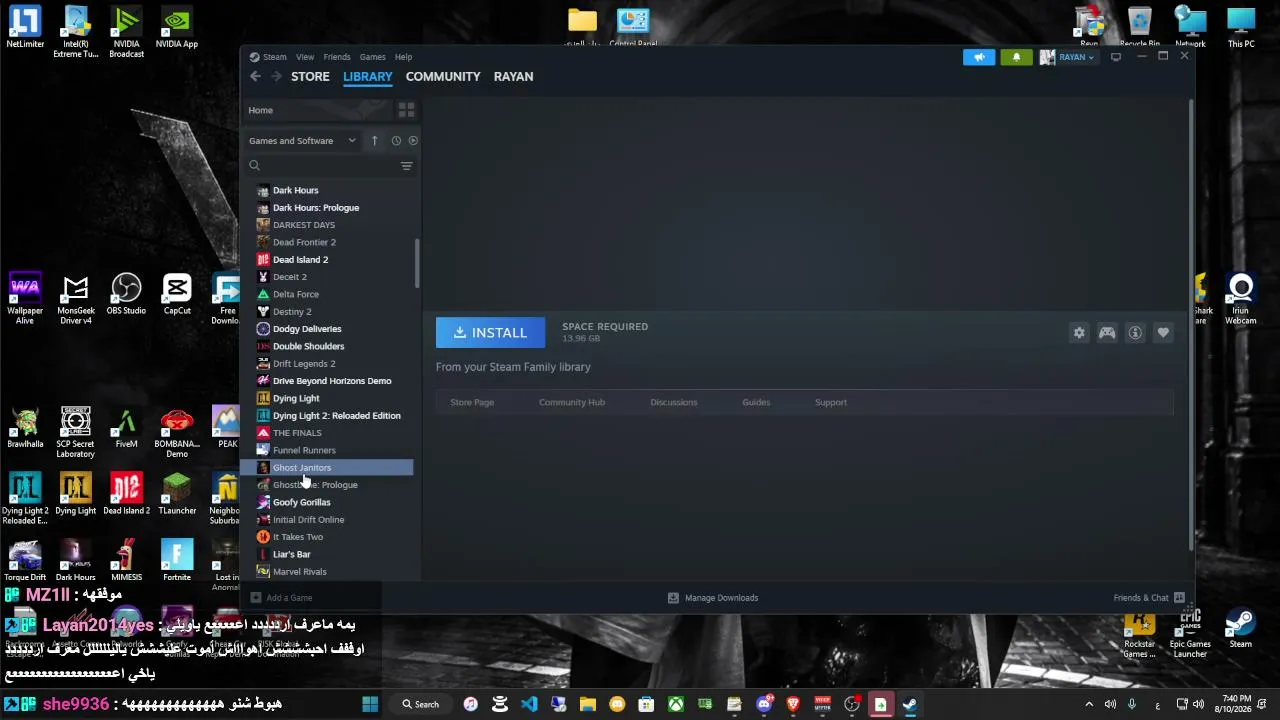Open Fortnite desktop shortcut
Viewport: 1280px width, 720px height.
[177, 561]
